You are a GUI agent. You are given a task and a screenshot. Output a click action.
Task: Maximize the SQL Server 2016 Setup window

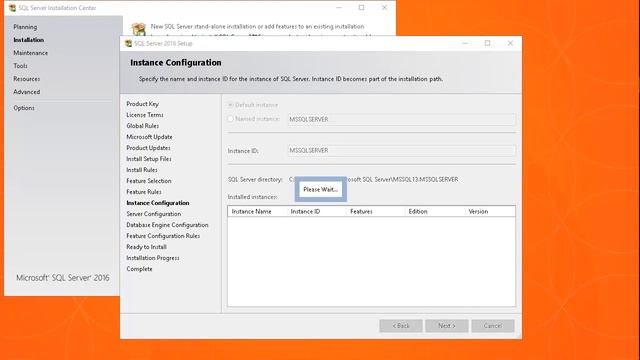click(x=487, y=43)
